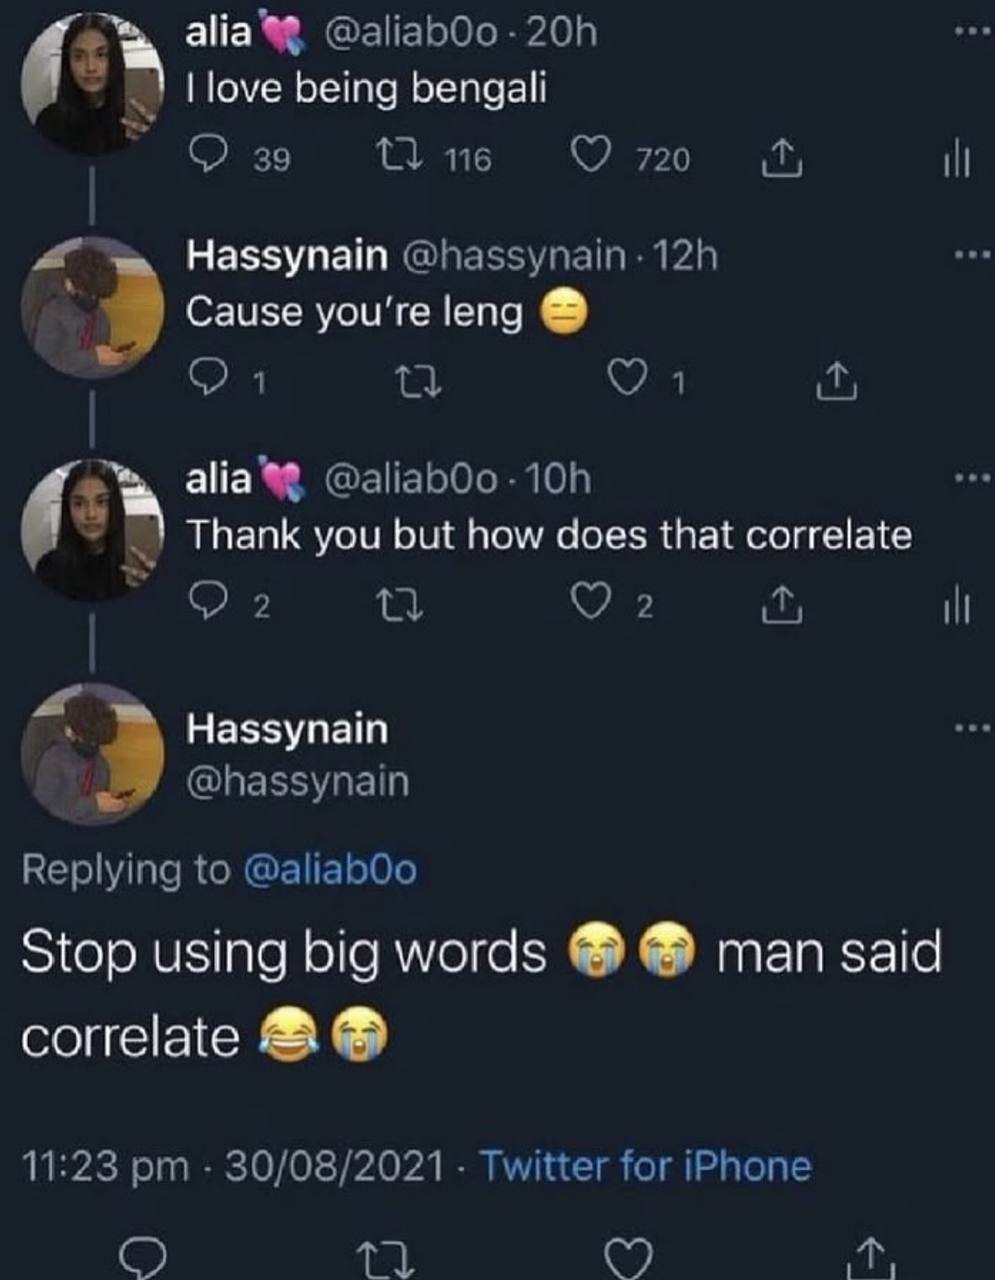View analytics for first alia tweet
995x1280 pixels.
(x=956, y=160)
